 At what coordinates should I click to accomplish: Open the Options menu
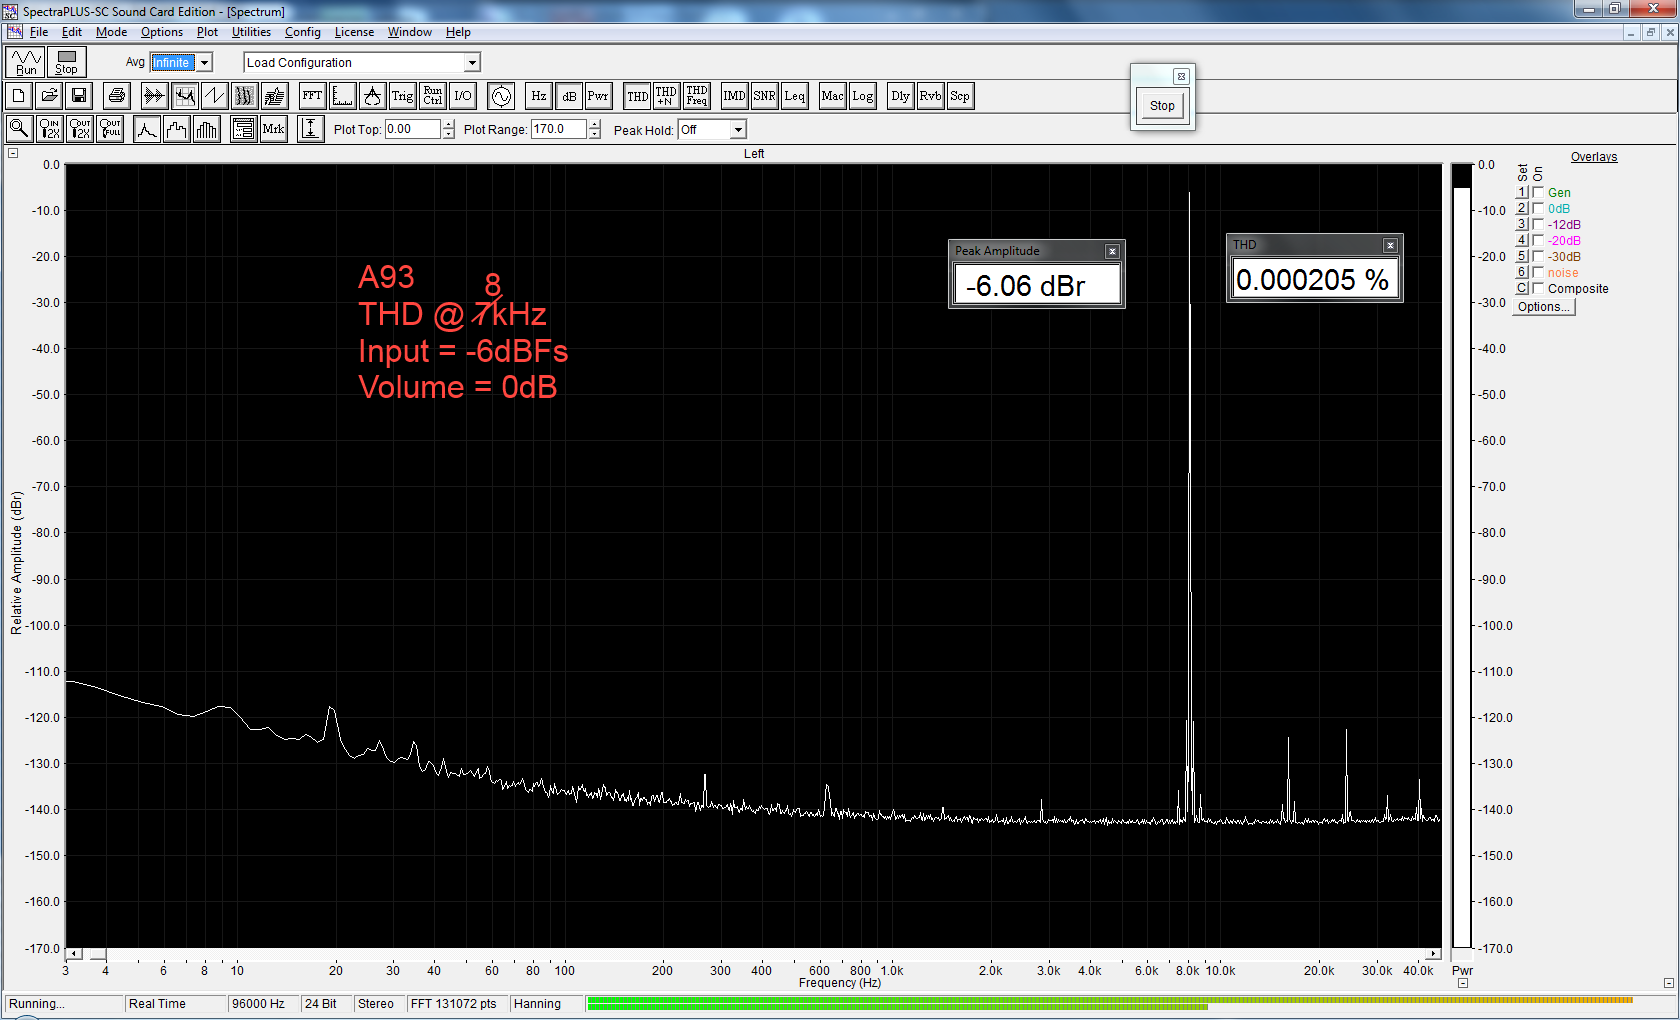[x=162, y=32]
